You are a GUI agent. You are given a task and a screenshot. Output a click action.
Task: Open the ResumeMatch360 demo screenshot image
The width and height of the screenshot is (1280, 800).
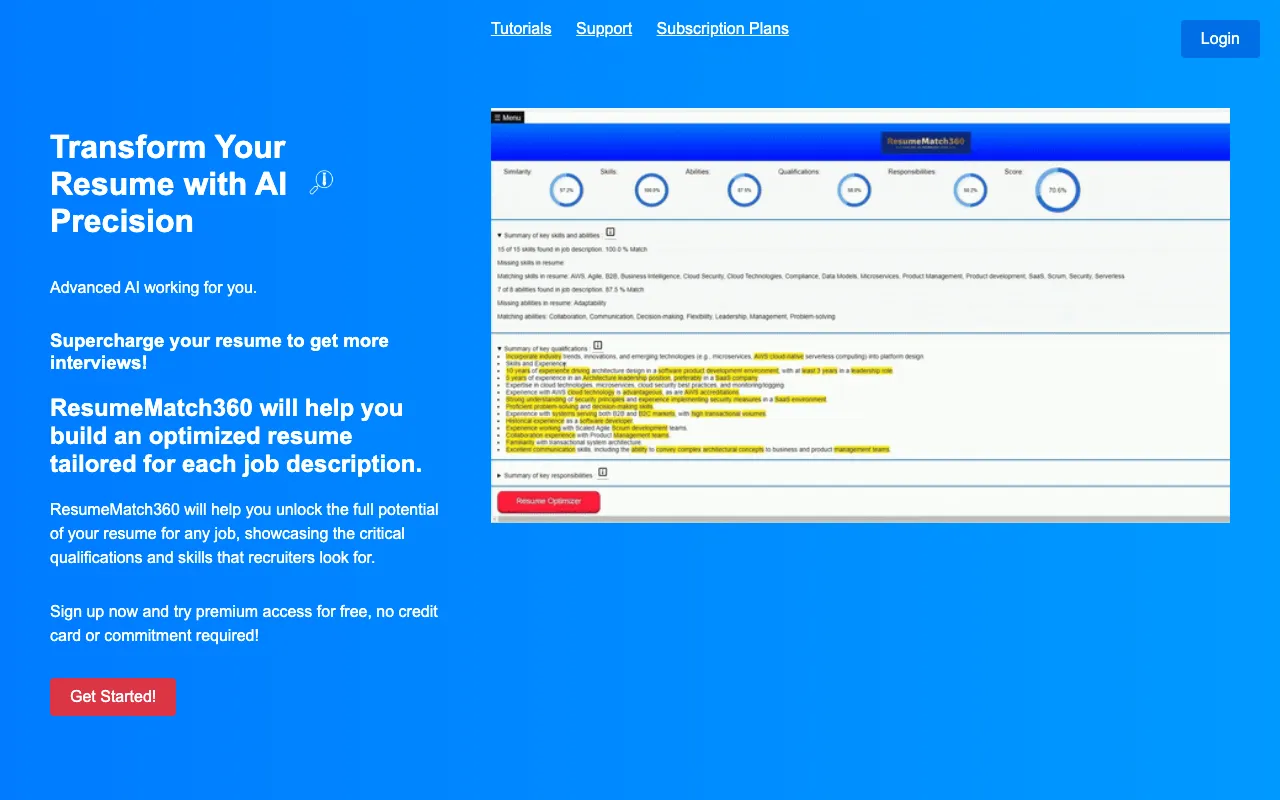pyautogui.click(x=860, y=315)
